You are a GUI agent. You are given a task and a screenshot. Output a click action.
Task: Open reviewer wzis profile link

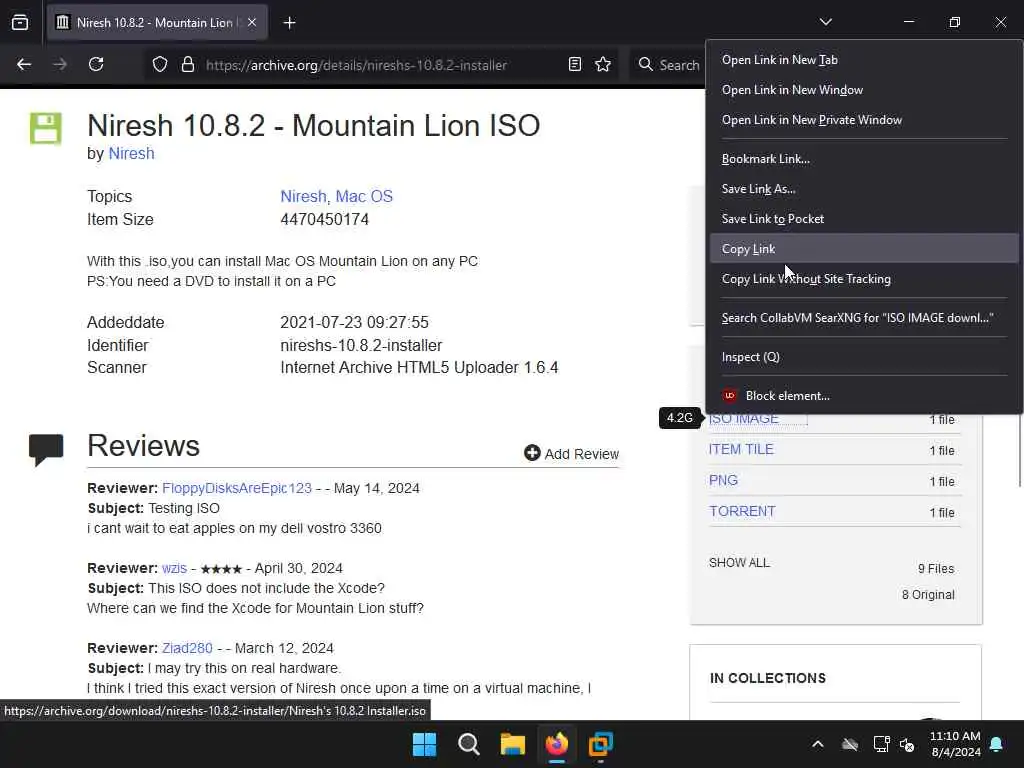pyautogui.click(x=174, y=568)
